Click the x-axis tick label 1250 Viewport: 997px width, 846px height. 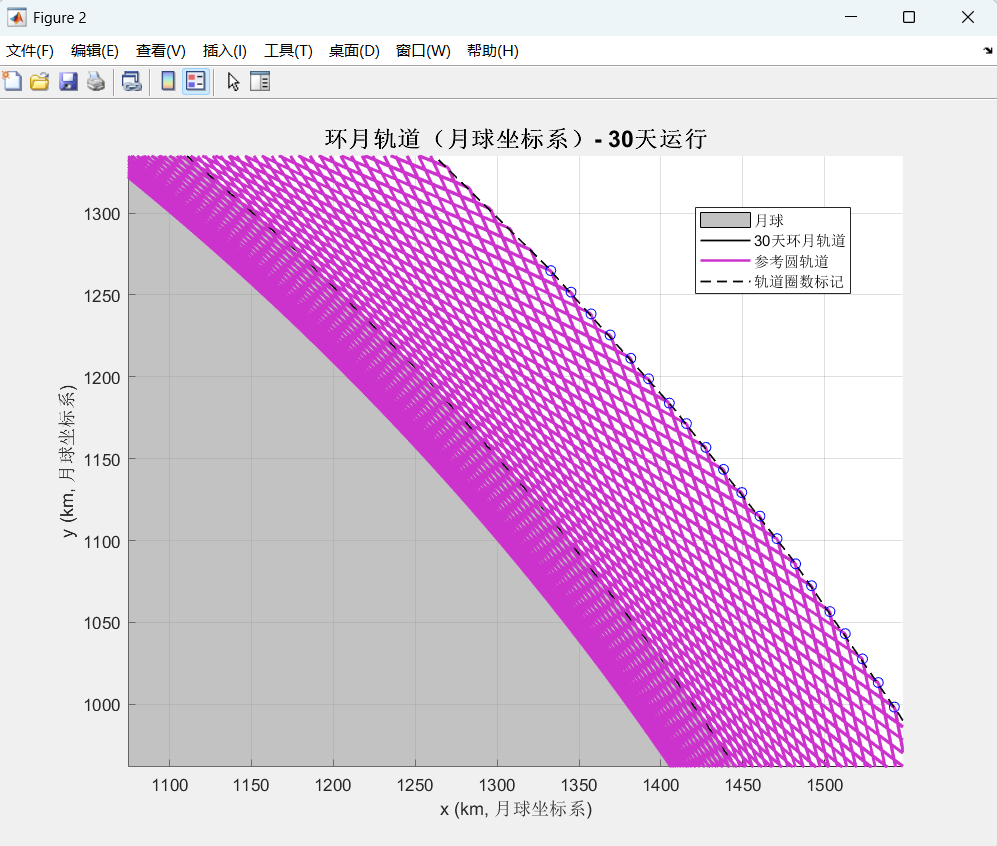coord(415,785)
